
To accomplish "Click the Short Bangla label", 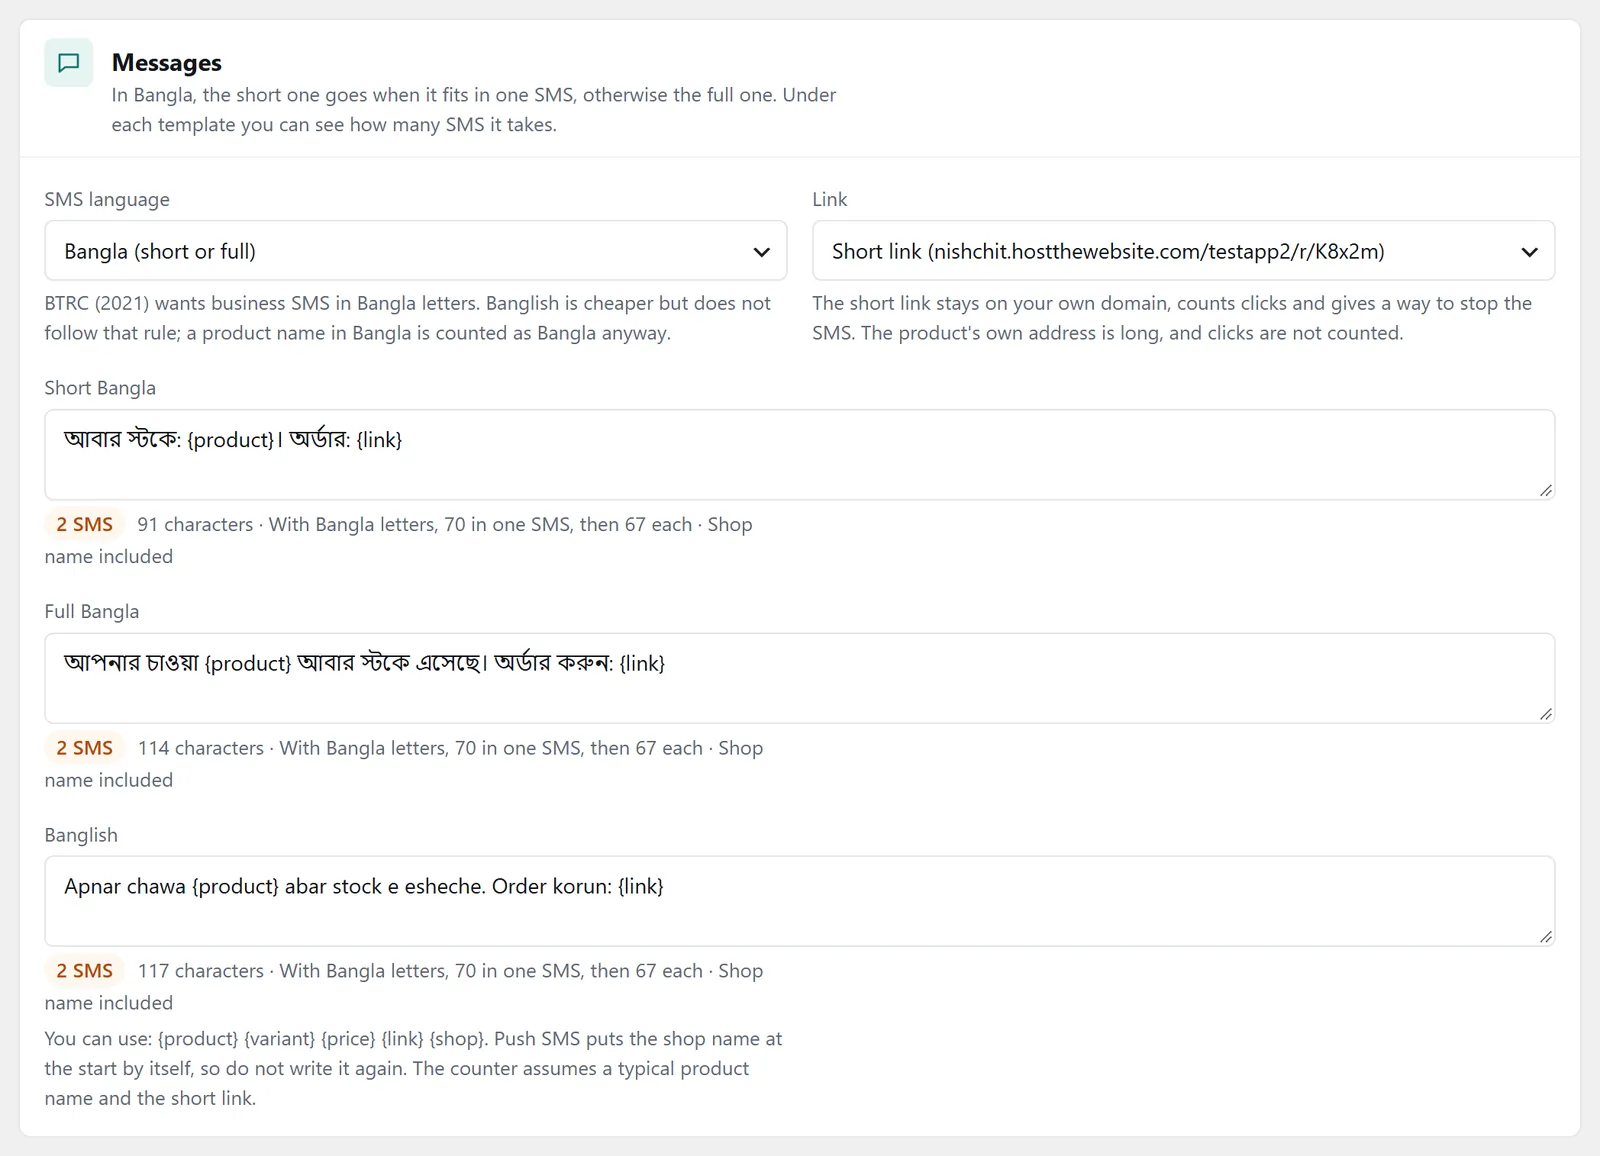I will [x=100, y=387].
